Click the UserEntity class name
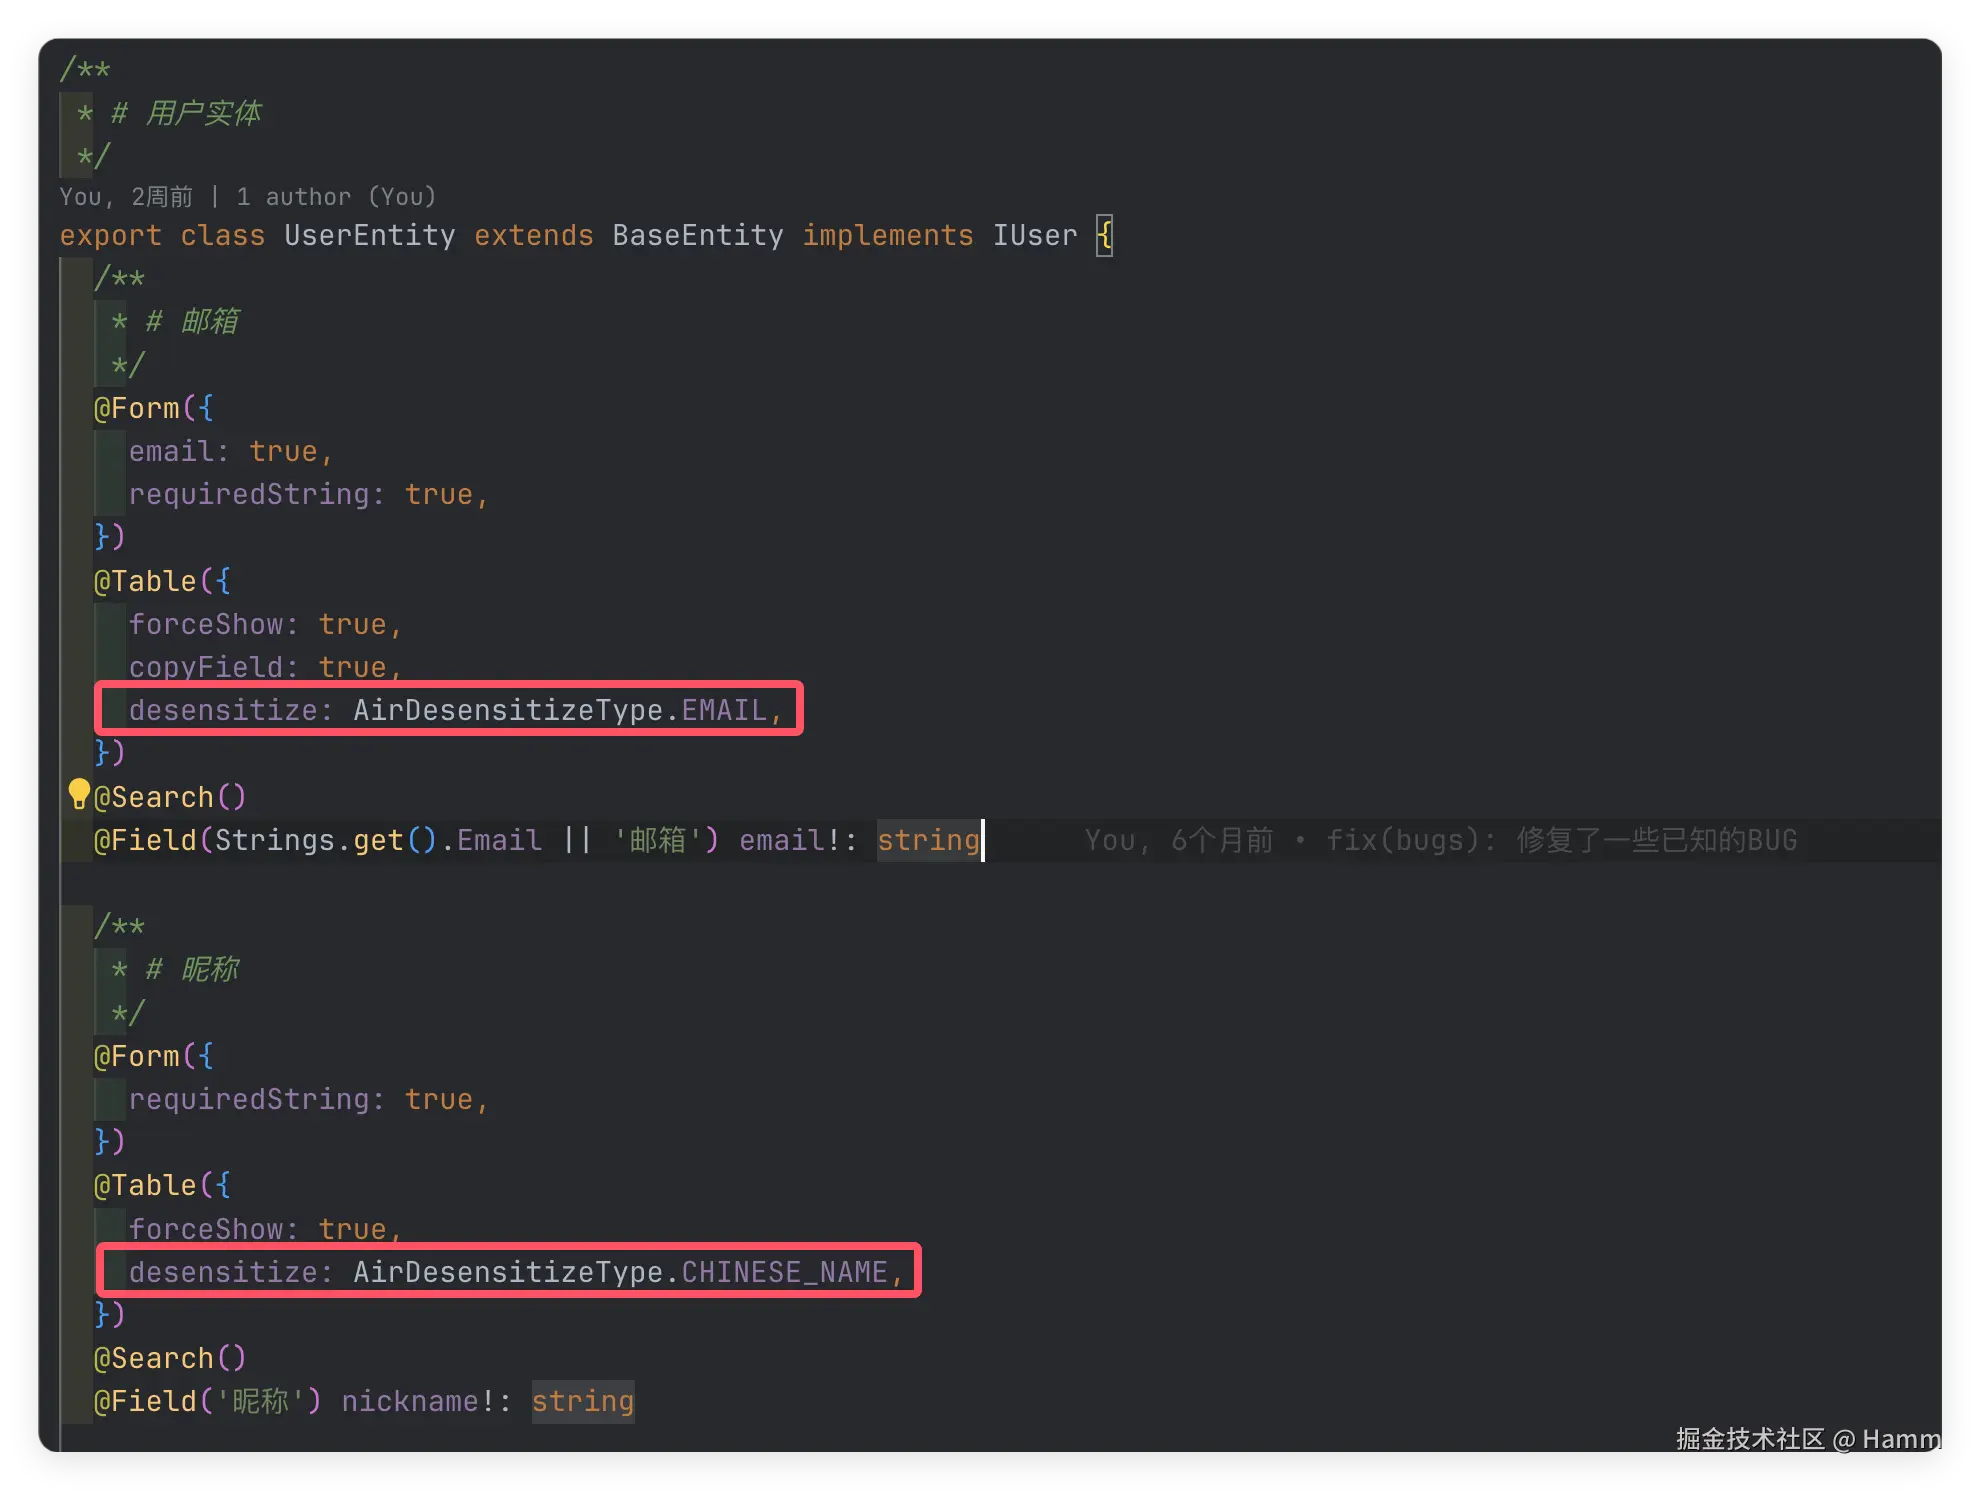Image resolution: width=1980 pixels, height=1490 pixels. [x=369, y=236]
